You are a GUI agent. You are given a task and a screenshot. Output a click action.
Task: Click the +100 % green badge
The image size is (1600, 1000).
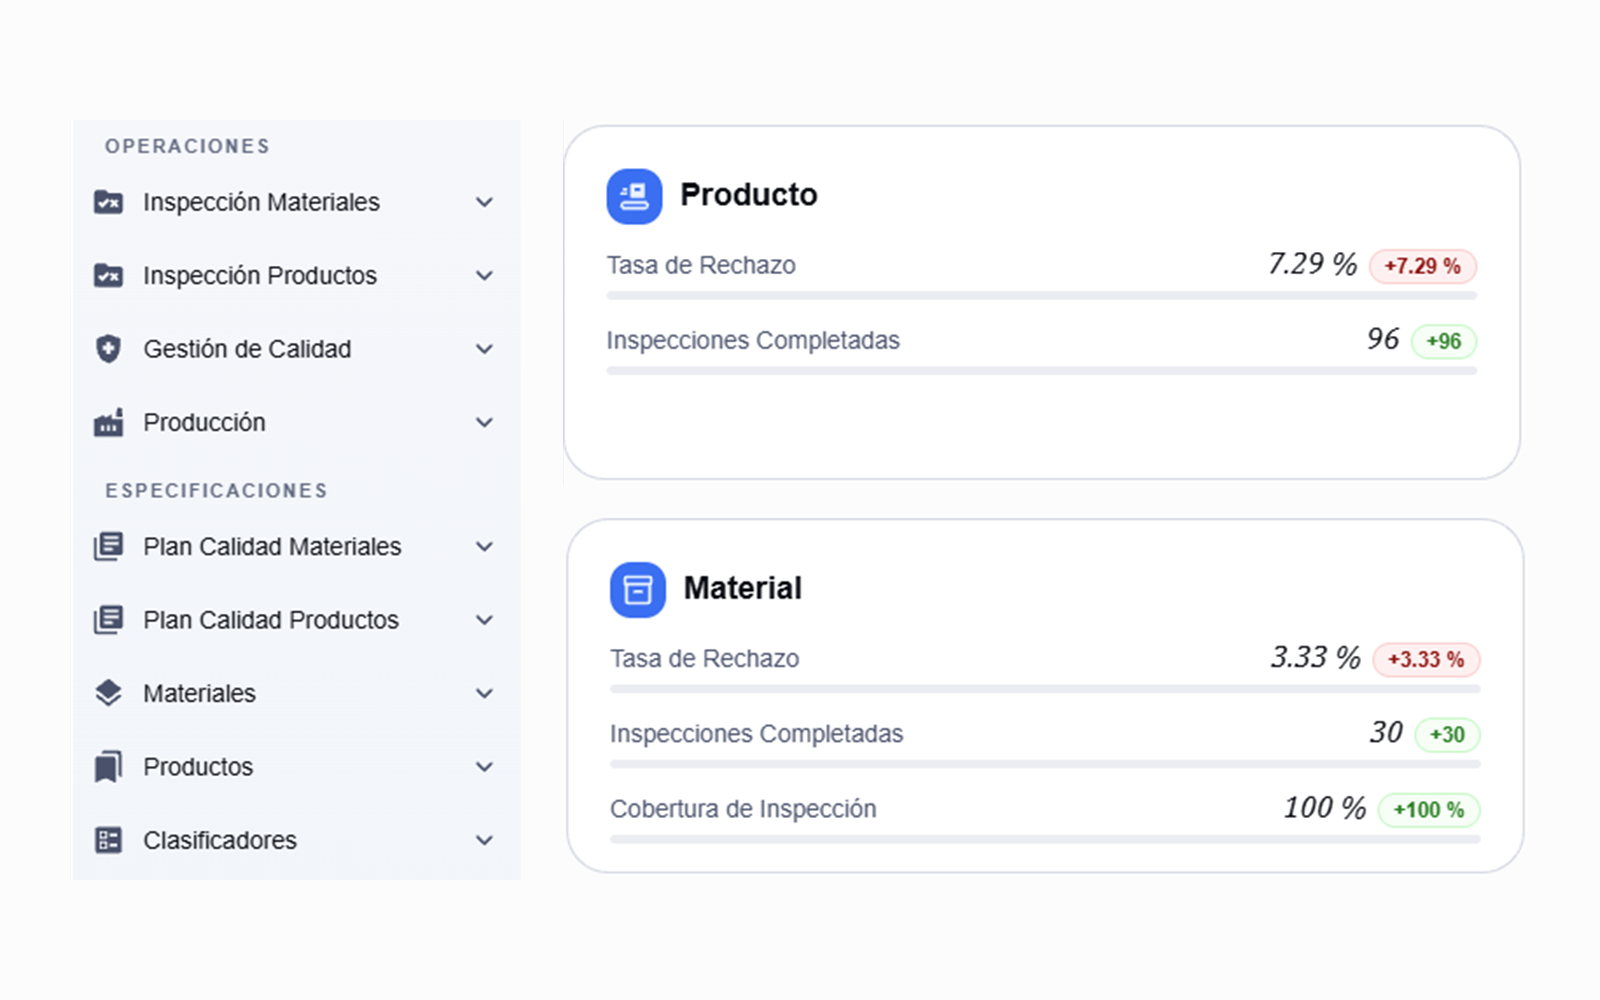pos(1429,810)
